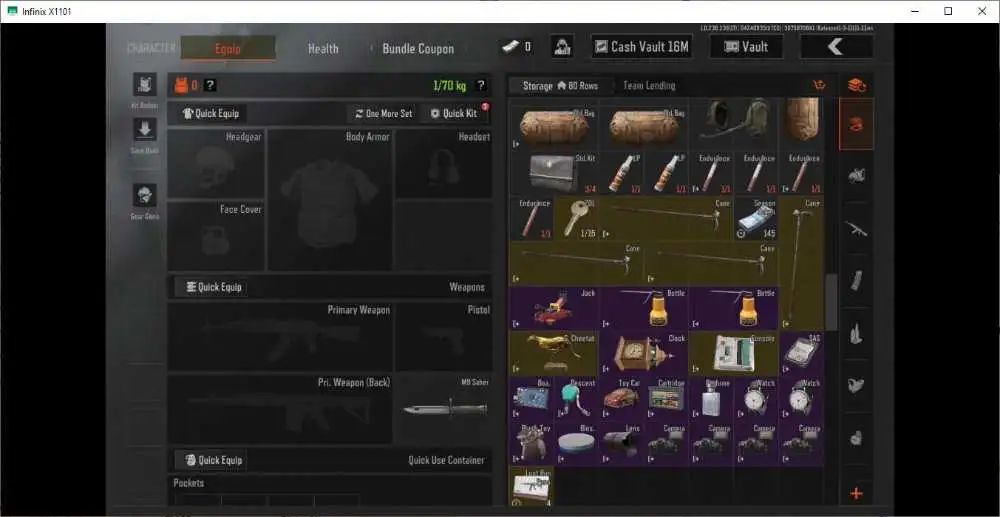Select the highlighted orange box category icon

coord(856,124)
